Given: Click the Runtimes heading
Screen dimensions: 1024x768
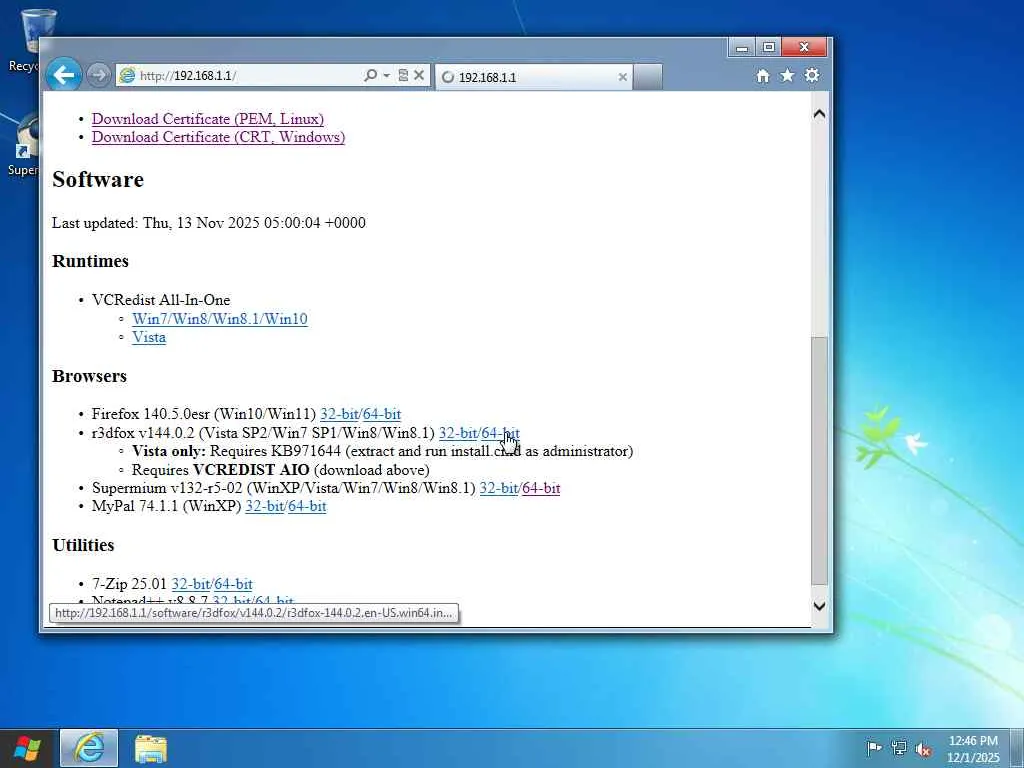Looking at the screenshot, I should click(90, 261).
